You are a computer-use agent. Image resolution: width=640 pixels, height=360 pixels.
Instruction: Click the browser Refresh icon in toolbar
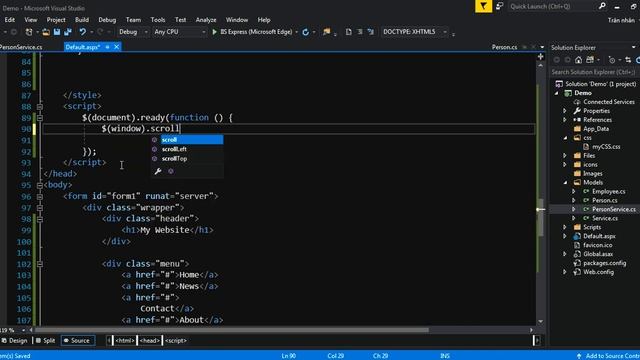(305, 32)
